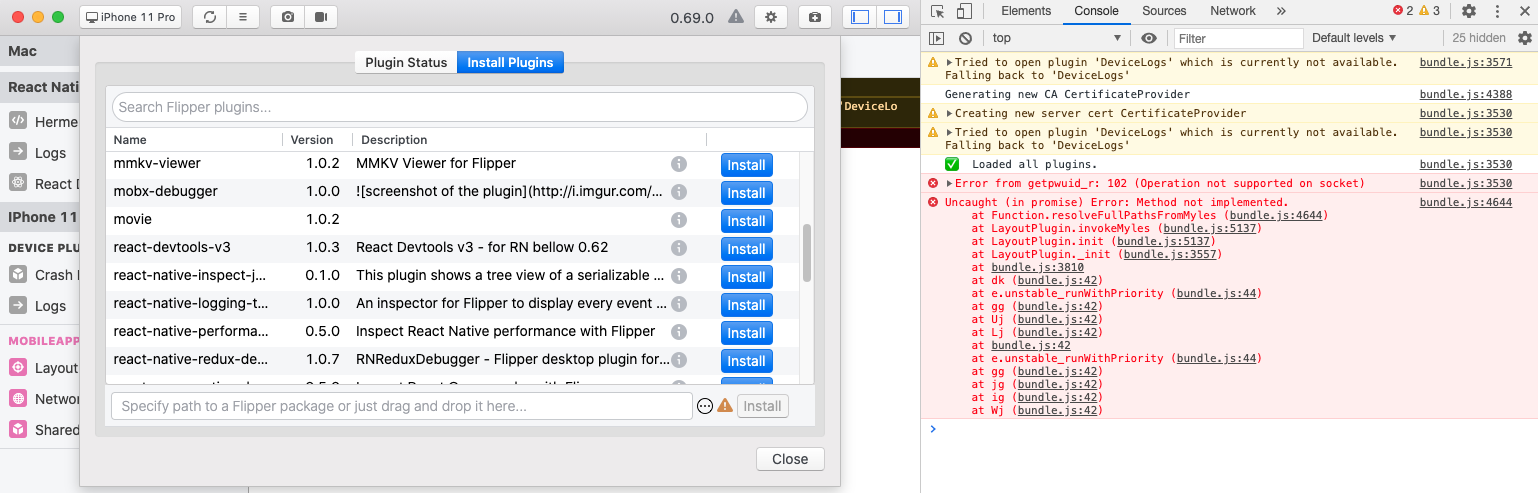Show info for react-native-redux-de... row
The height and width of the screenshot is (493, 1538).
(x=678, y=360)
